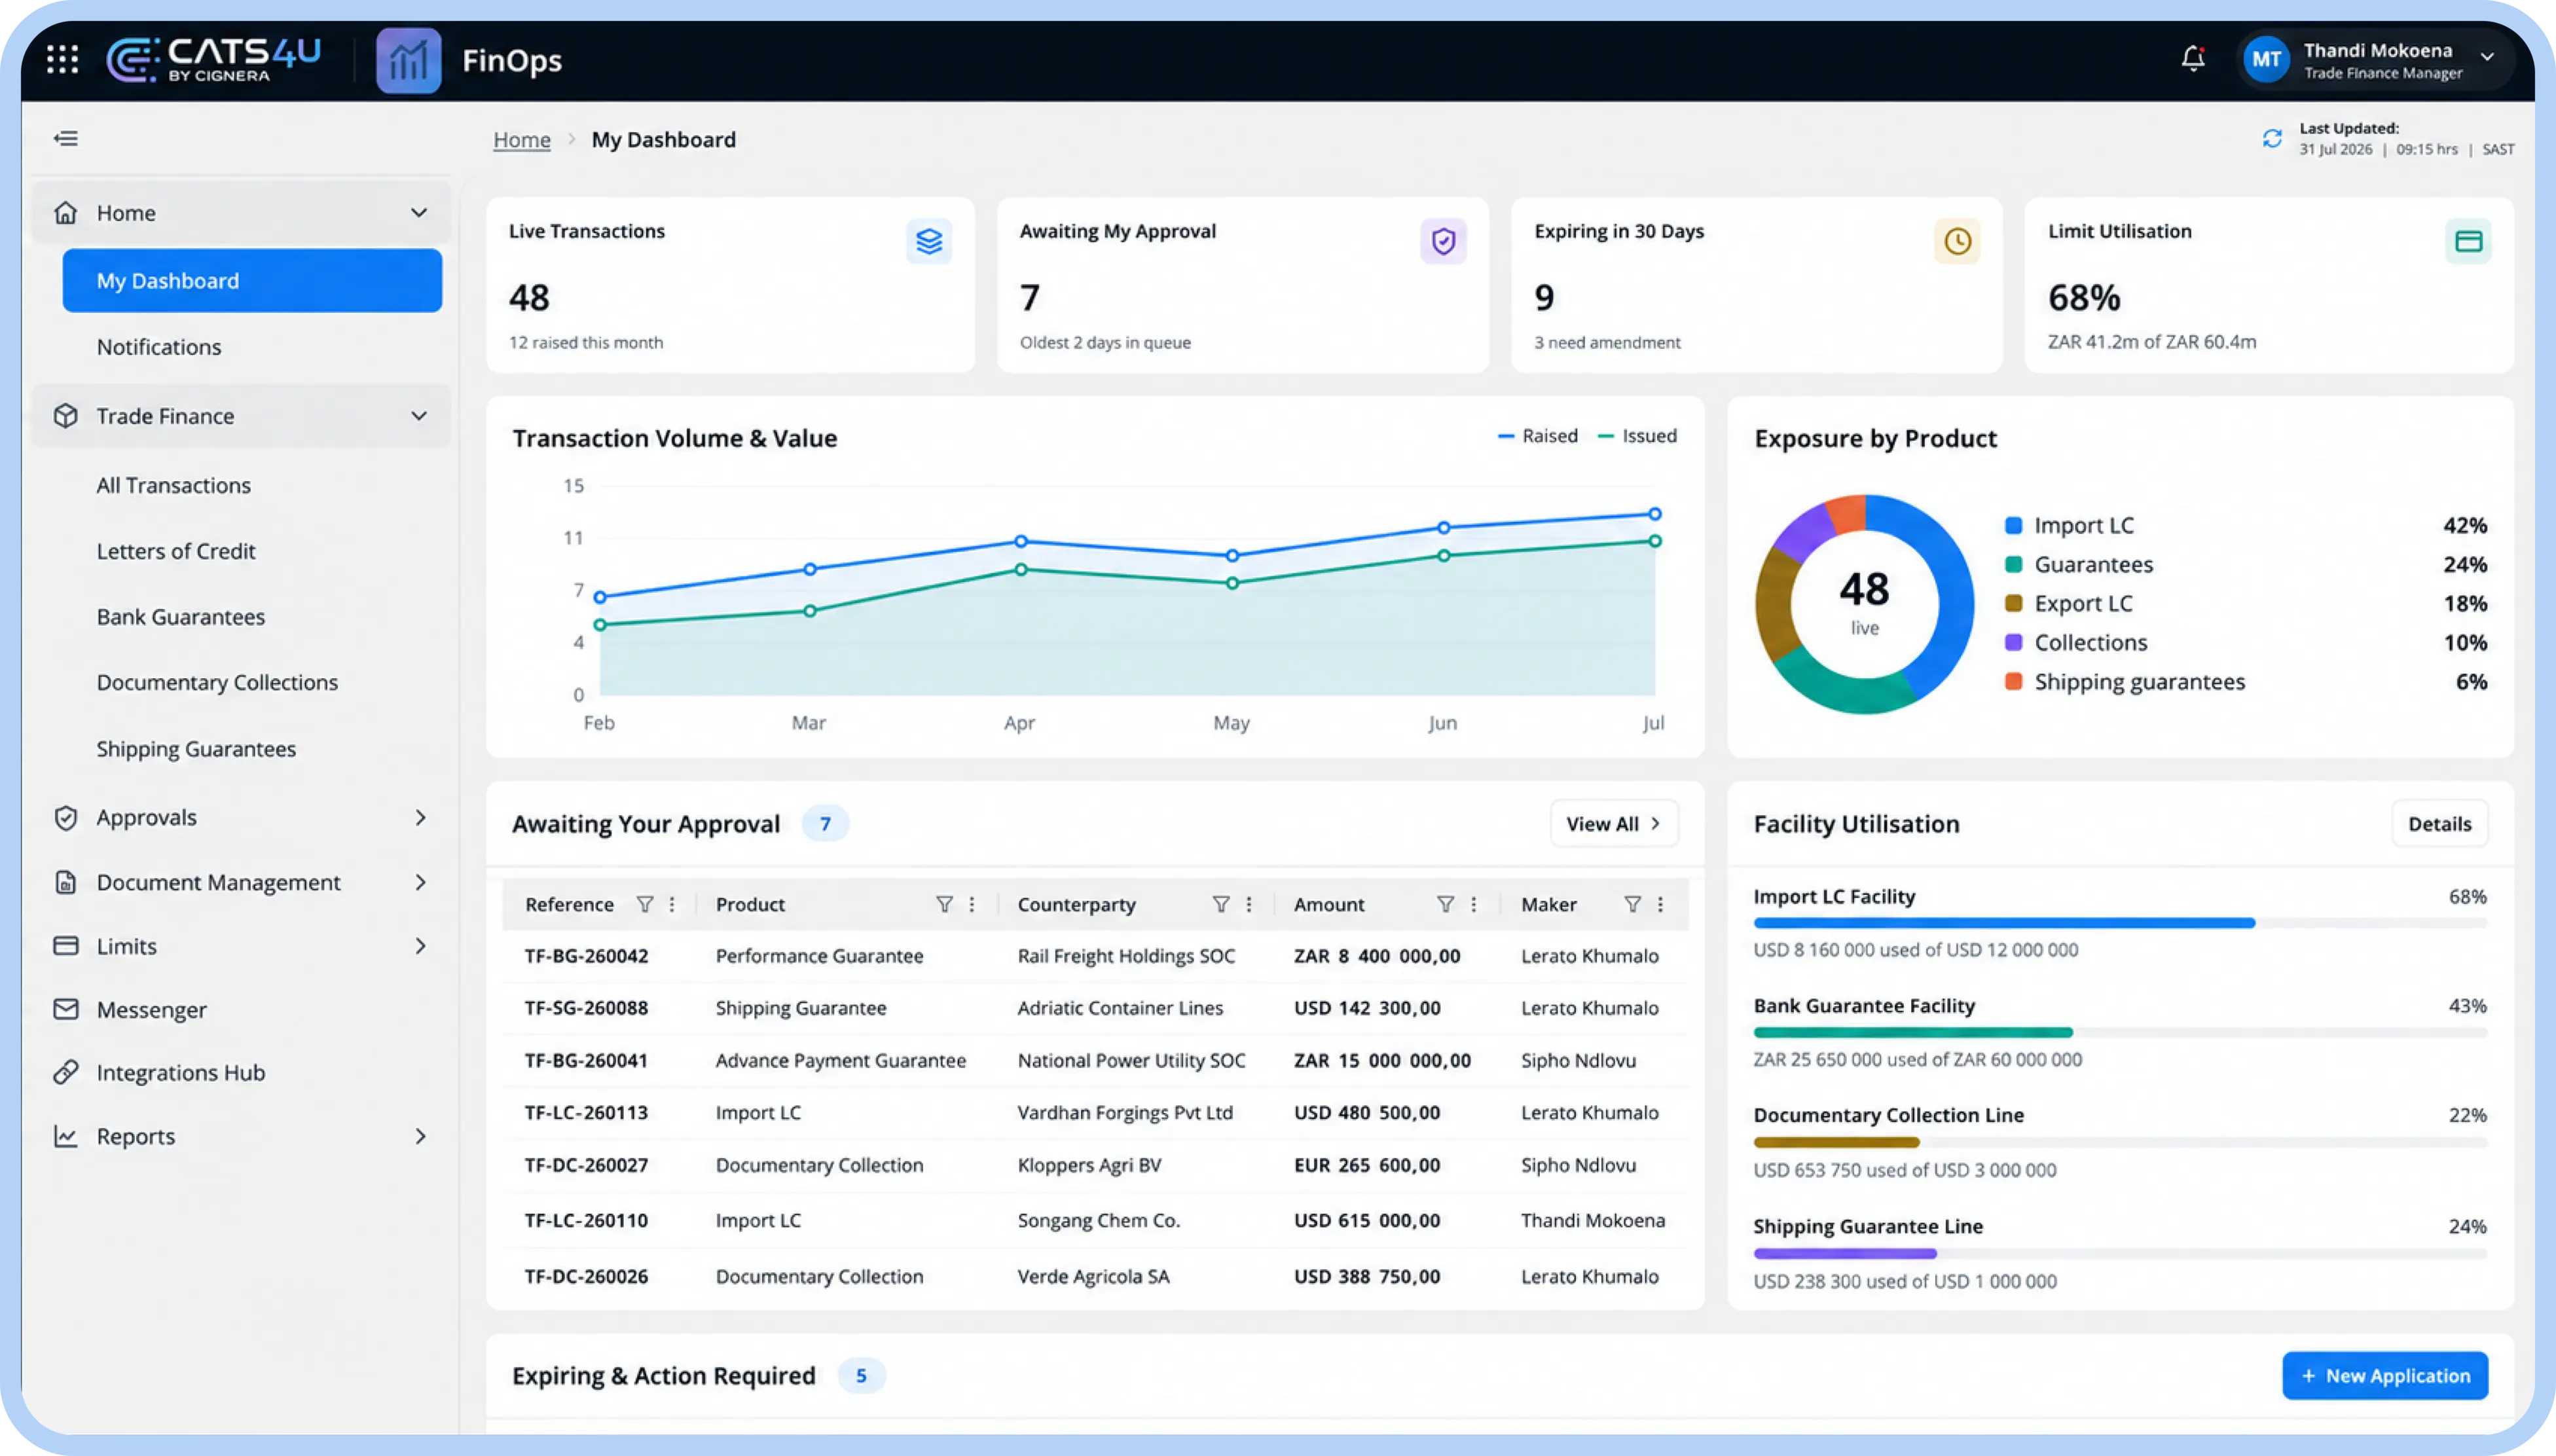Go to Letters of Credit
Viewport: 2556px width, 1456px height.
pos(176,551)
